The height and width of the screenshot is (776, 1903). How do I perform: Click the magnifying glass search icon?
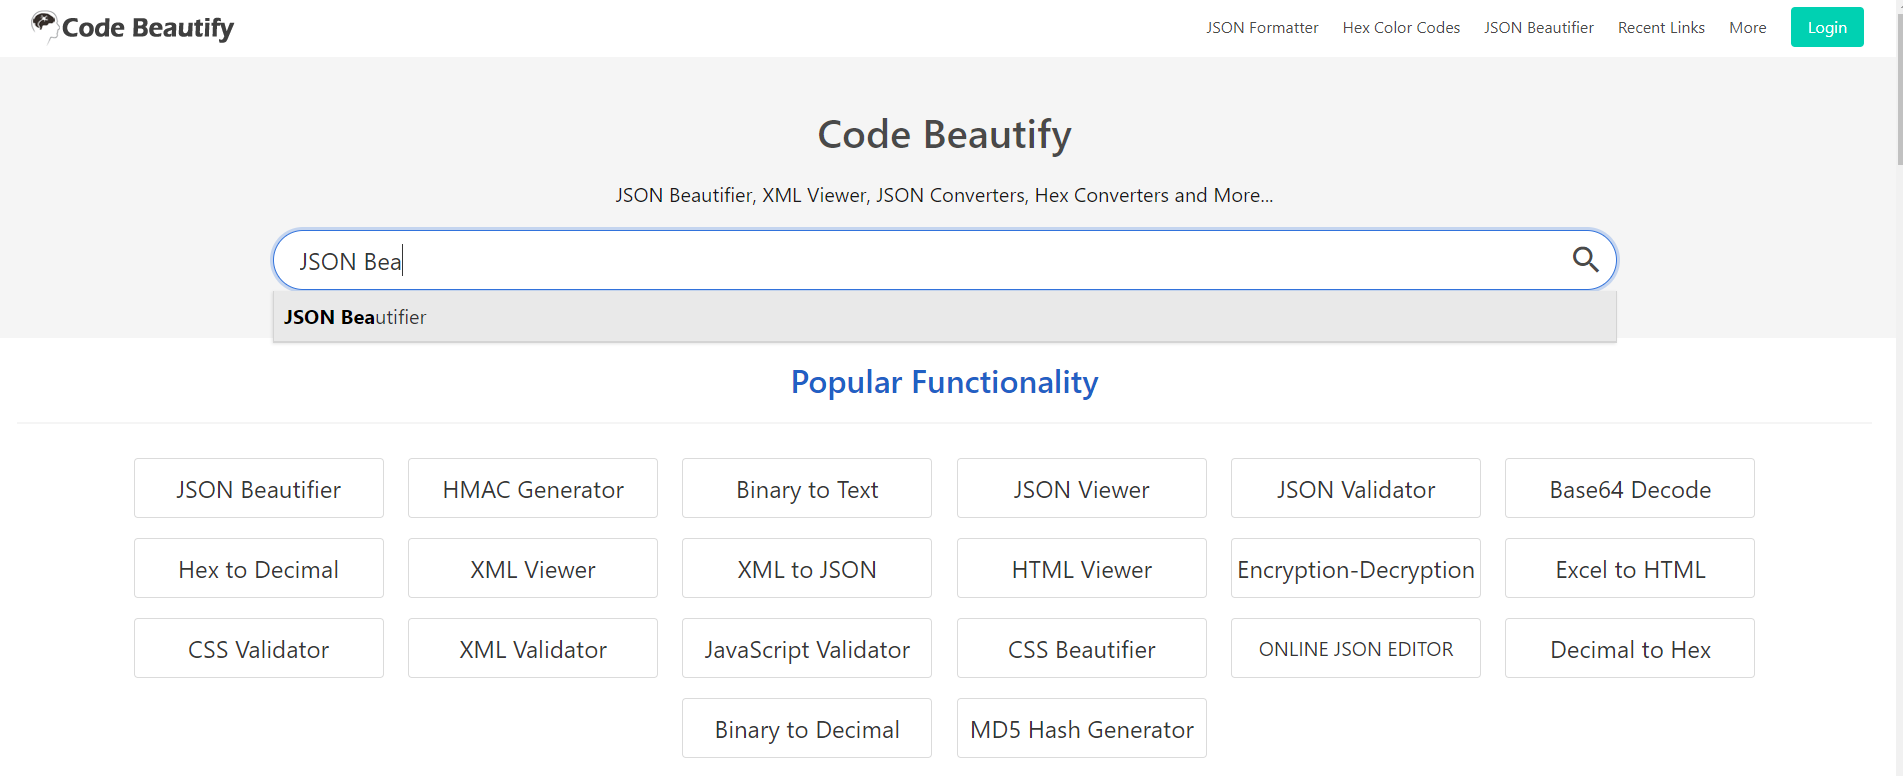coord(1585,260)
